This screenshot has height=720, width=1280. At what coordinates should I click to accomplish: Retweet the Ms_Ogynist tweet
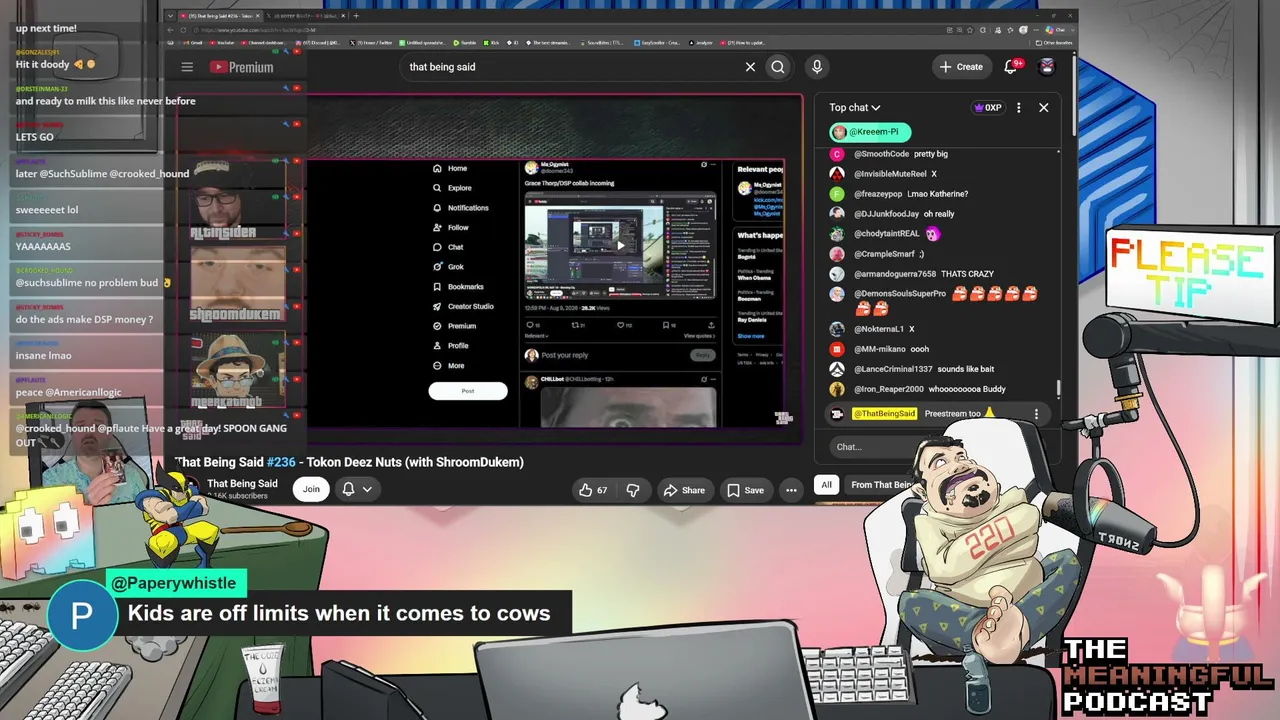tap(576, 325)
